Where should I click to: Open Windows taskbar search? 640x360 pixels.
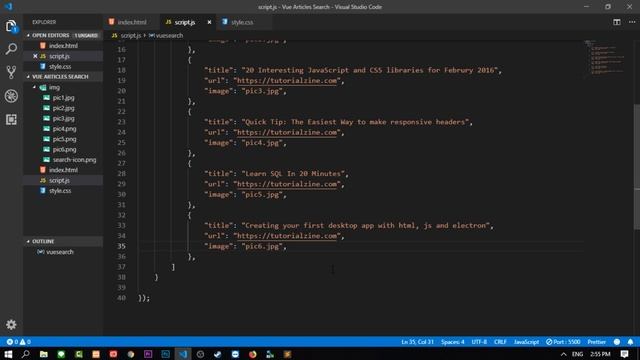[25, 354]
